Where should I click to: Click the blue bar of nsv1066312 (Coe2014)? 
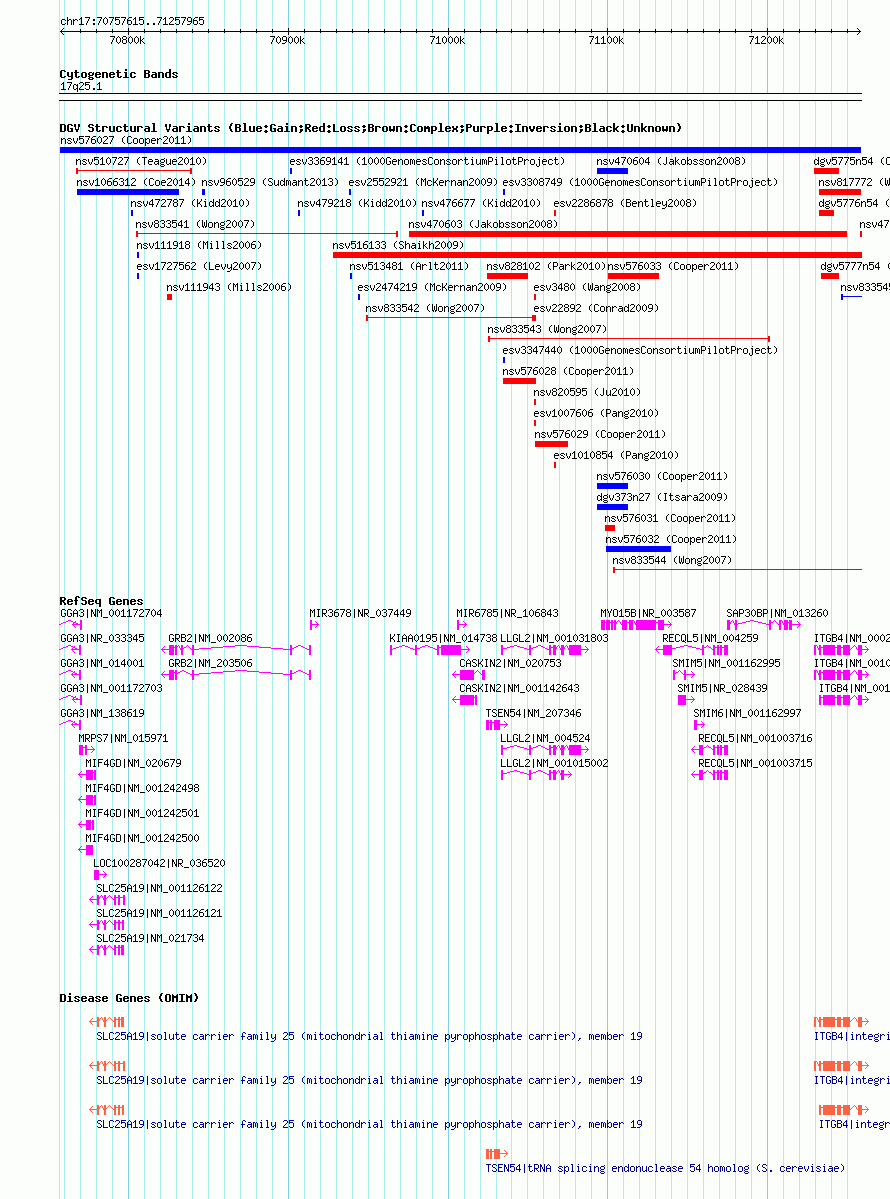tap(128, 192)
